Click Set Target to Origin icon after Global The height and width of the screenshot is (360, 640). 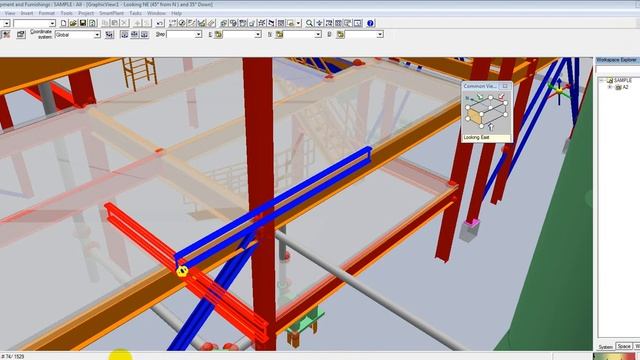pyautogui.click(x=109, y=35)
